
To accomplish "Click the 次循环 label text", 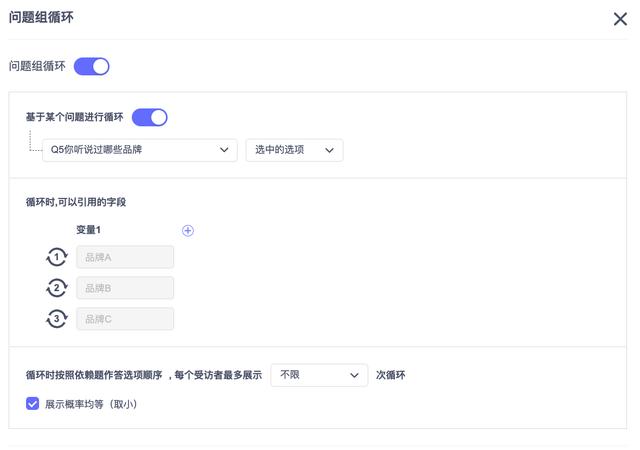I will 391,375.
